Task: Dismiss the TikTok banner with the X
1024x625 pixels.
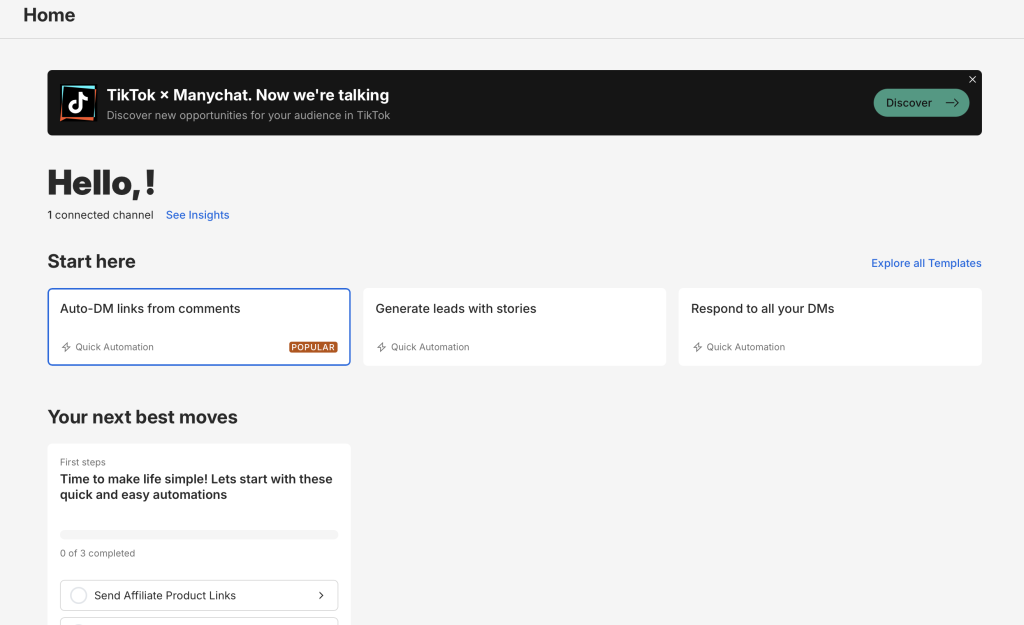Action: tap(972, 79)
